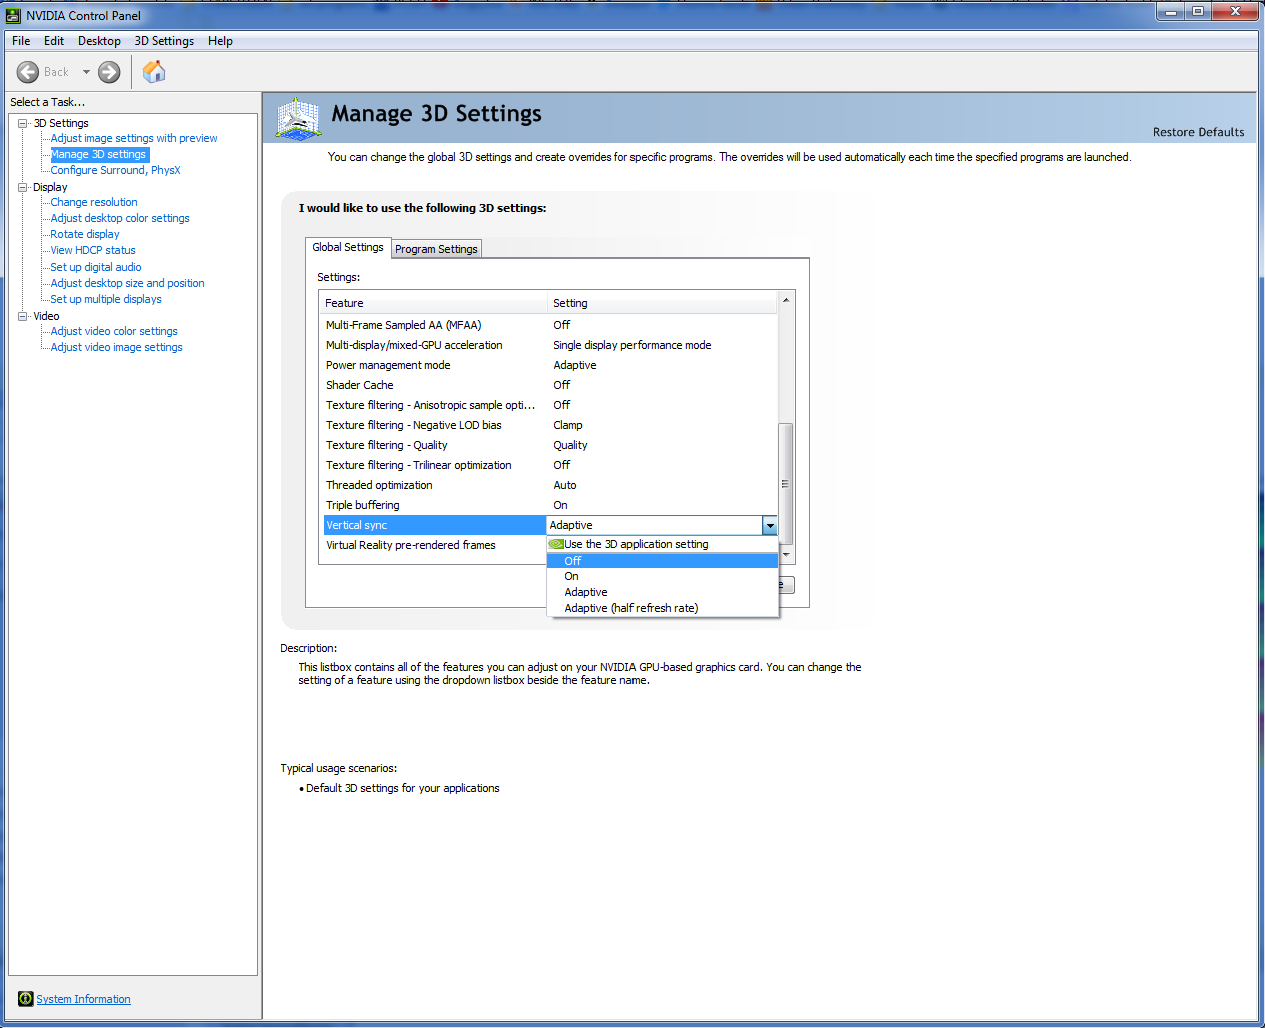
Task: Open Change resolution task
Action: tap(94, 202)
